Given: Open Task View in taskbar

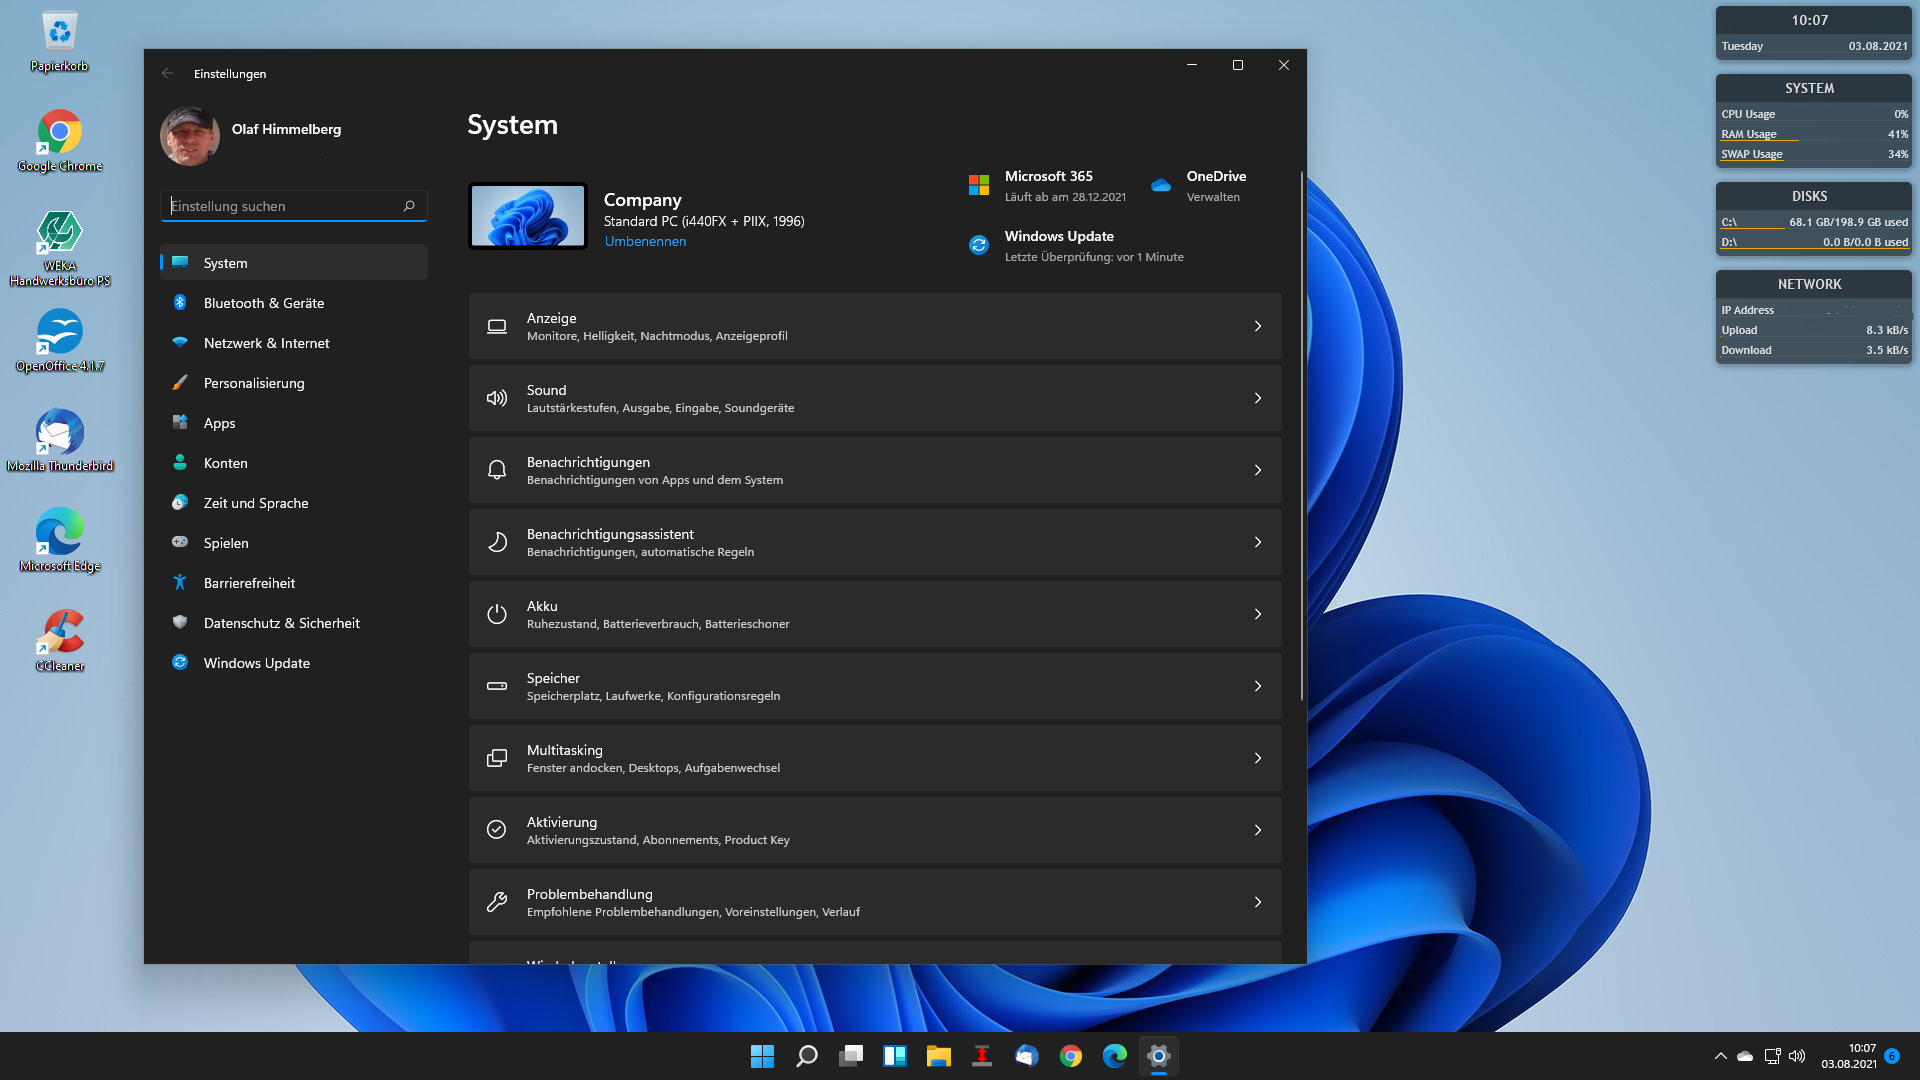Looking at the screenshot, I should coord(850,1056).
